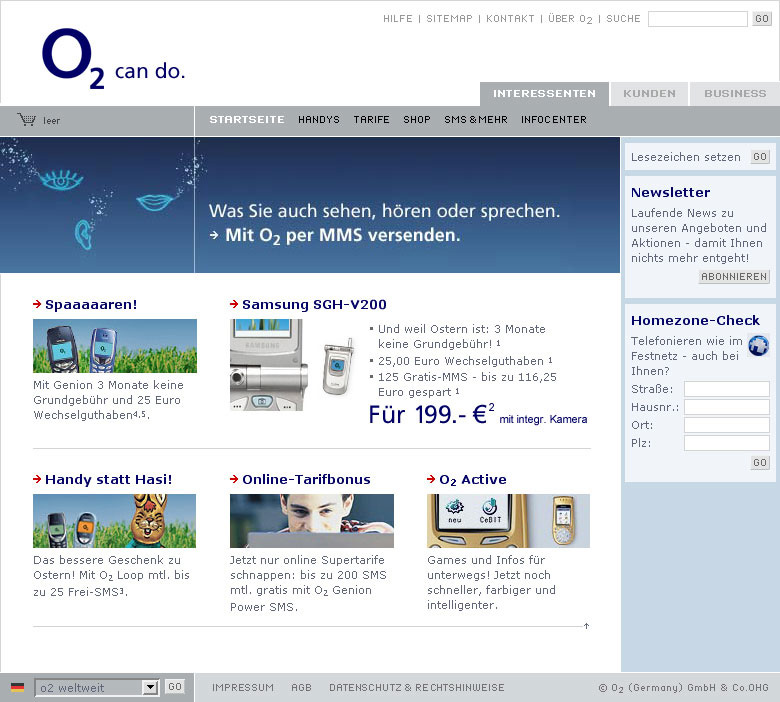Open the o2 weltweit dropdown
The image size is (780, 702).
point(97,688)
